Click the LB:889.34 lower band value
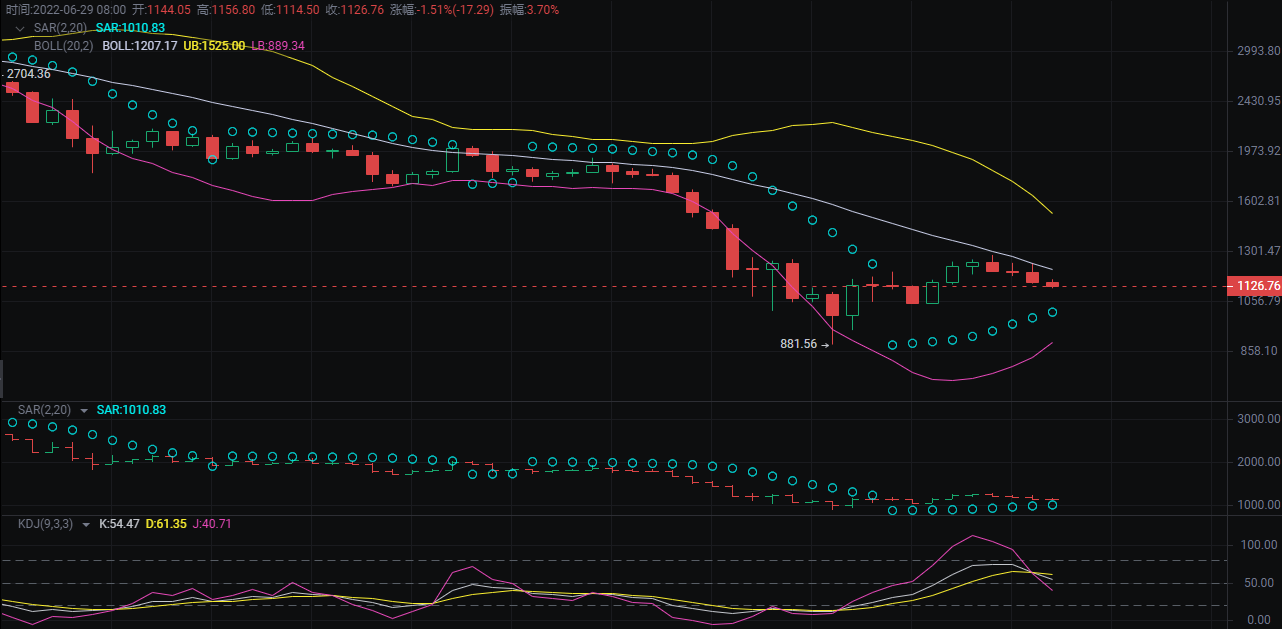The width and height of the screenshot is (1282, 629). pos(278,46)
